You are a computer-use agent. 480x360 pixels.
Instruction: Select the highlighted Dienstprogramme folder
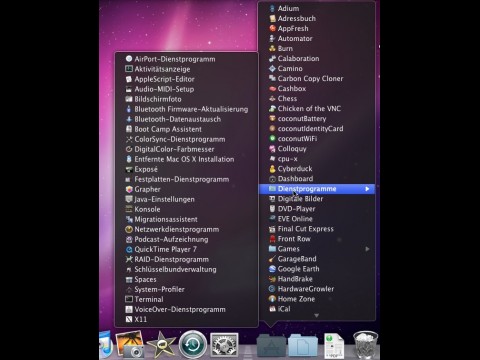click(317, 189)
